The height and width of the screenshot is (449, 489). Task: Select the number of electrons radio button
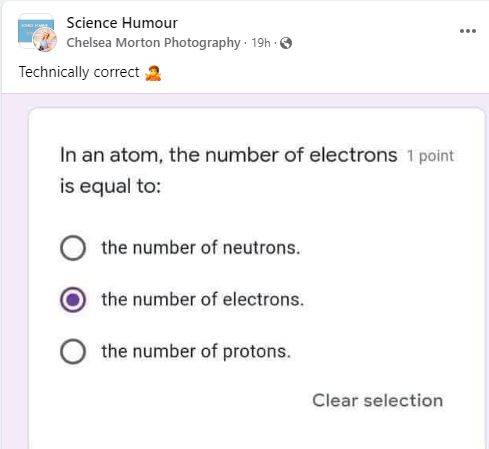(x=73, y=300)
